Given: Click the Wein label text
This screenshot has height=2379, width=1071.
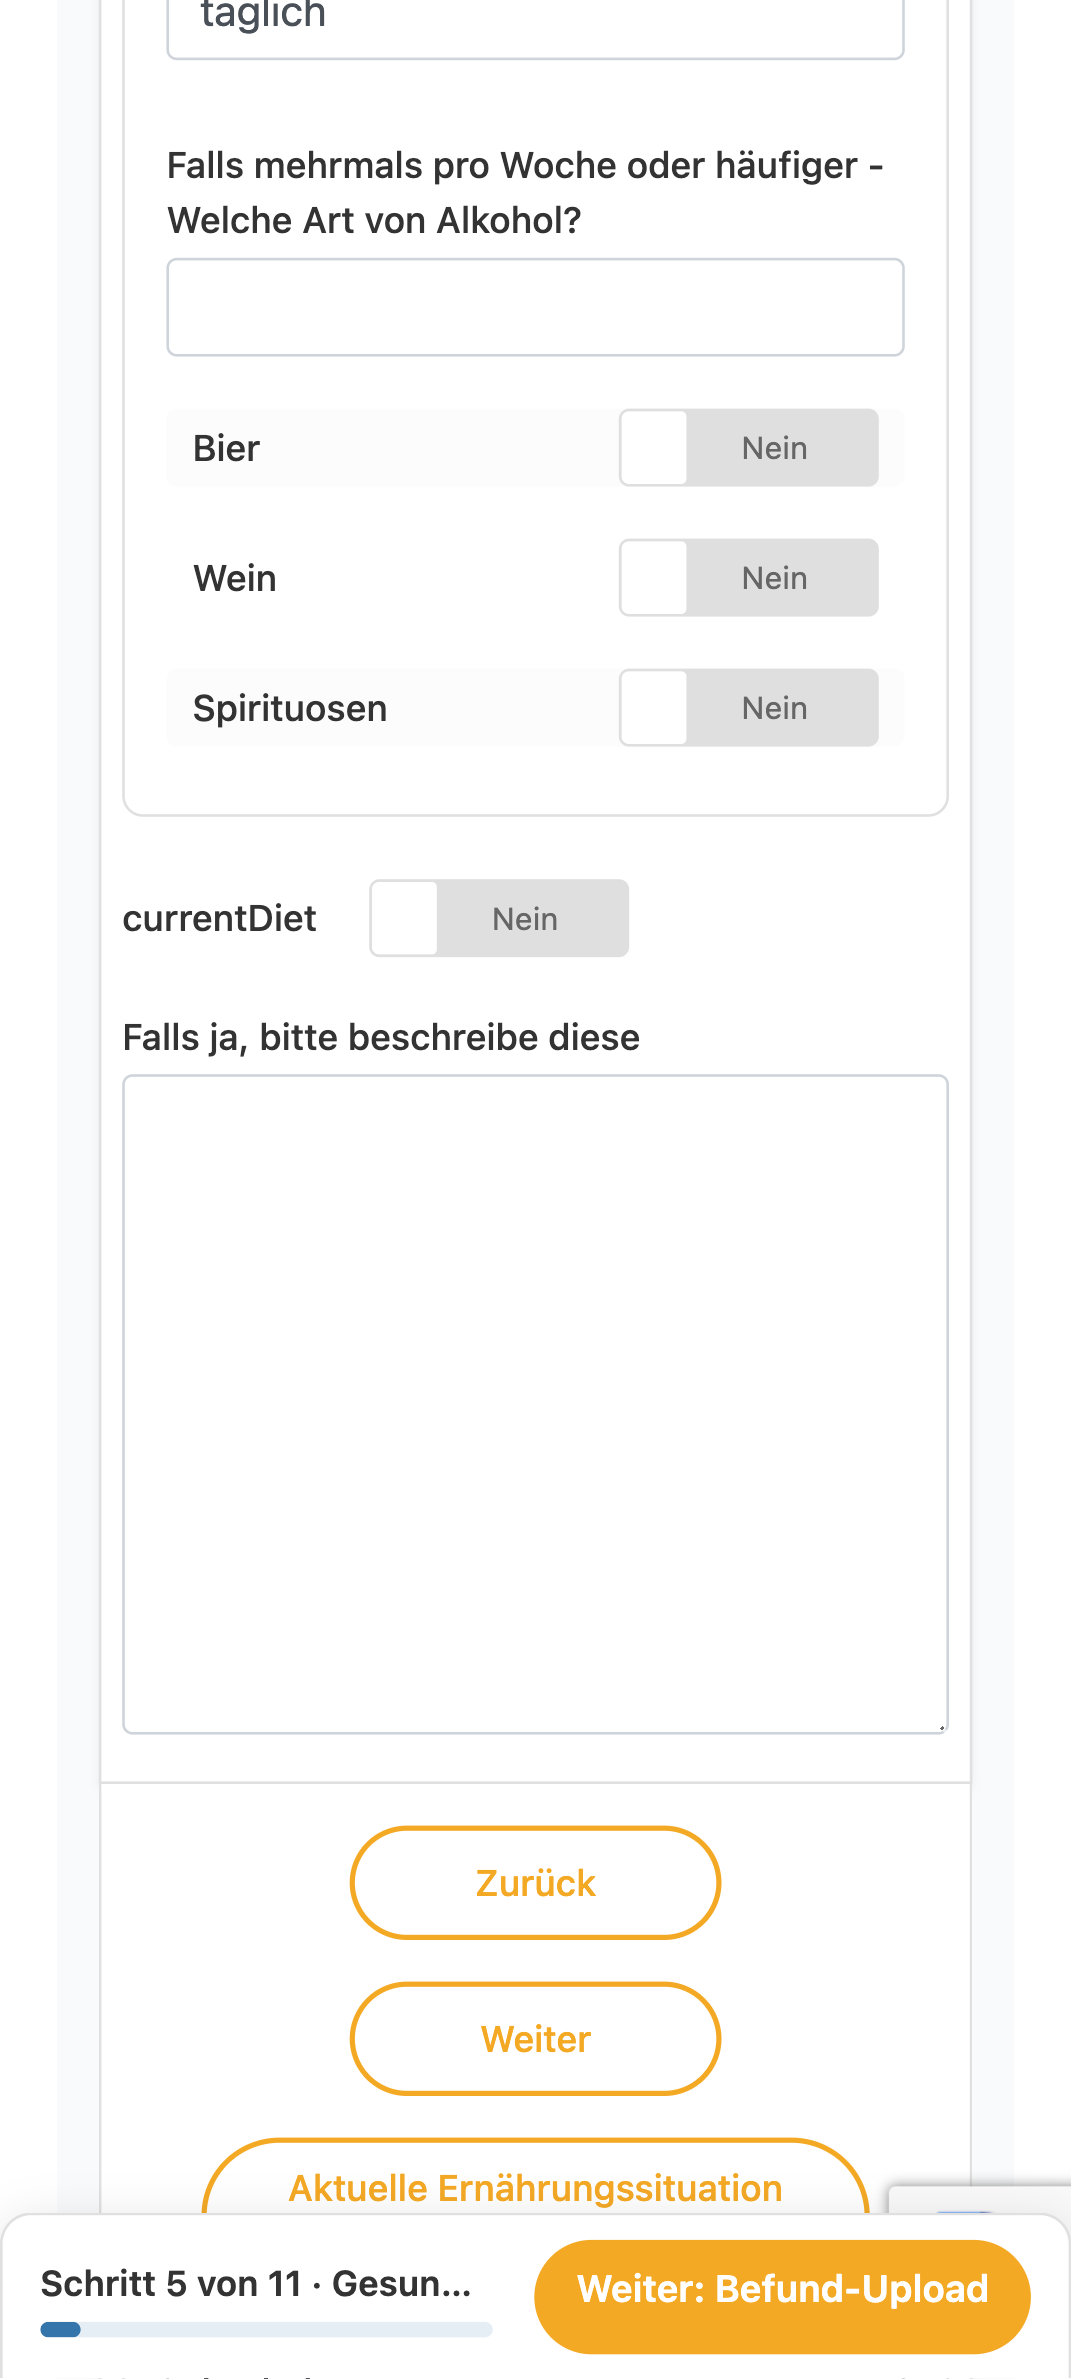Looking at the screenshot, I should [x=235, y=578].
